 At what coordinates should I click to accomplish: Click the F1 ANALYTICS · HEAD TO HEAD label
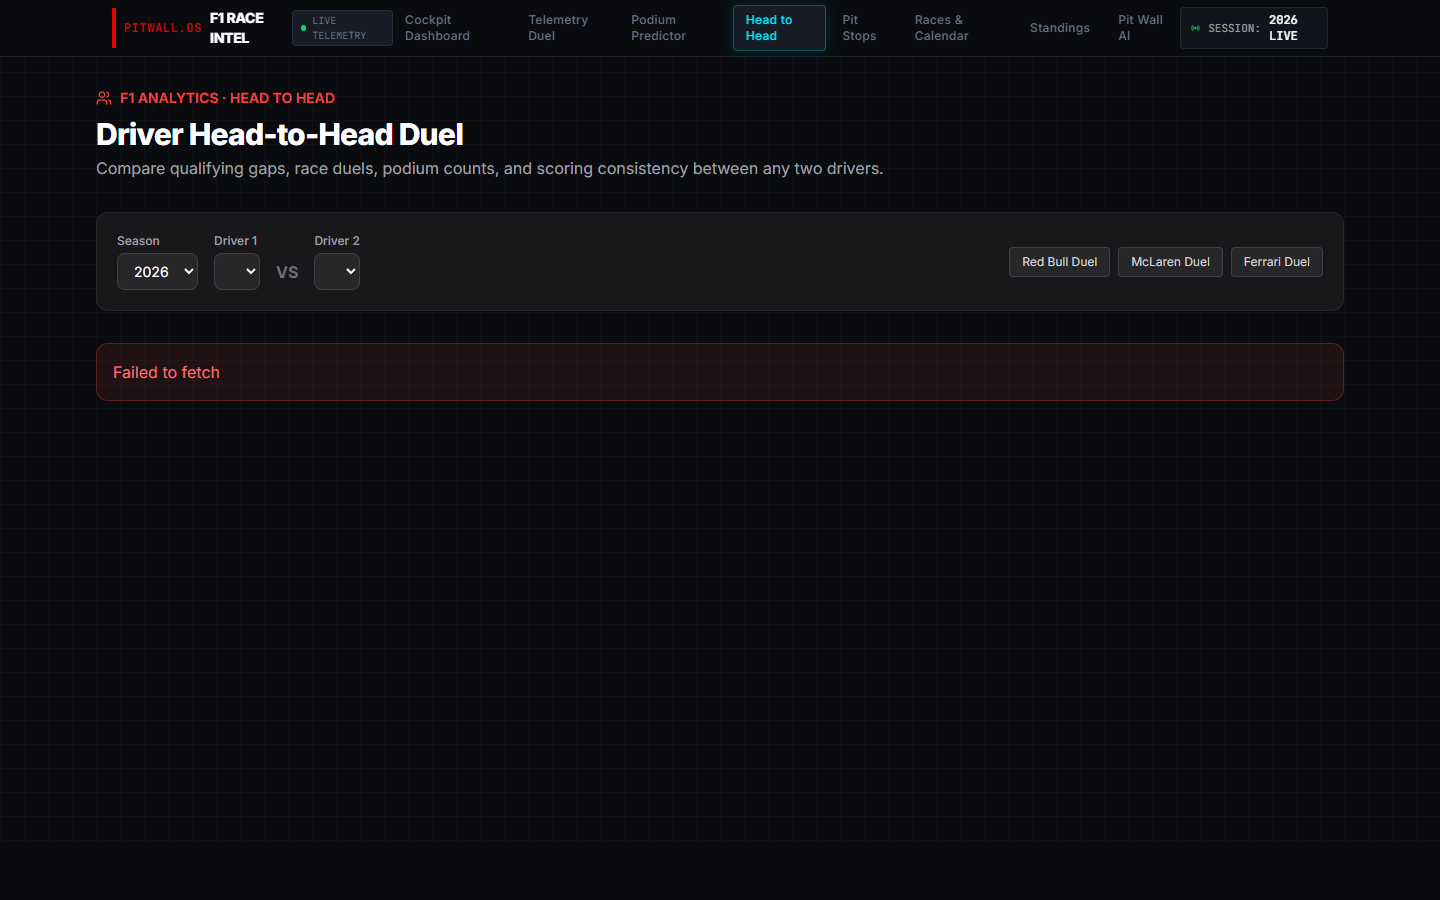(x=227, y=98)
